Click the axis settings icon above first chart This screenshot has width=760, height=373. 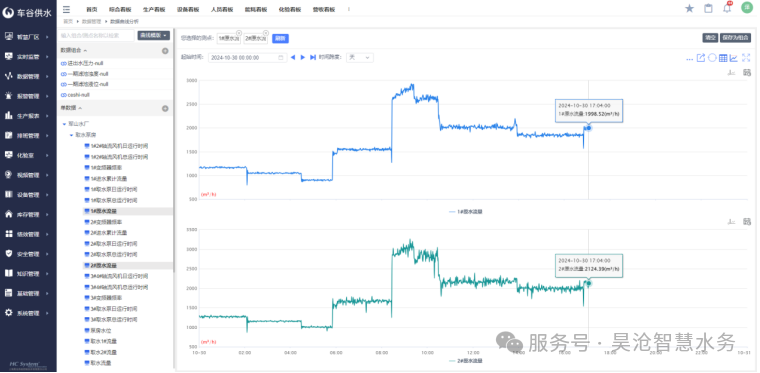point(732,73)
